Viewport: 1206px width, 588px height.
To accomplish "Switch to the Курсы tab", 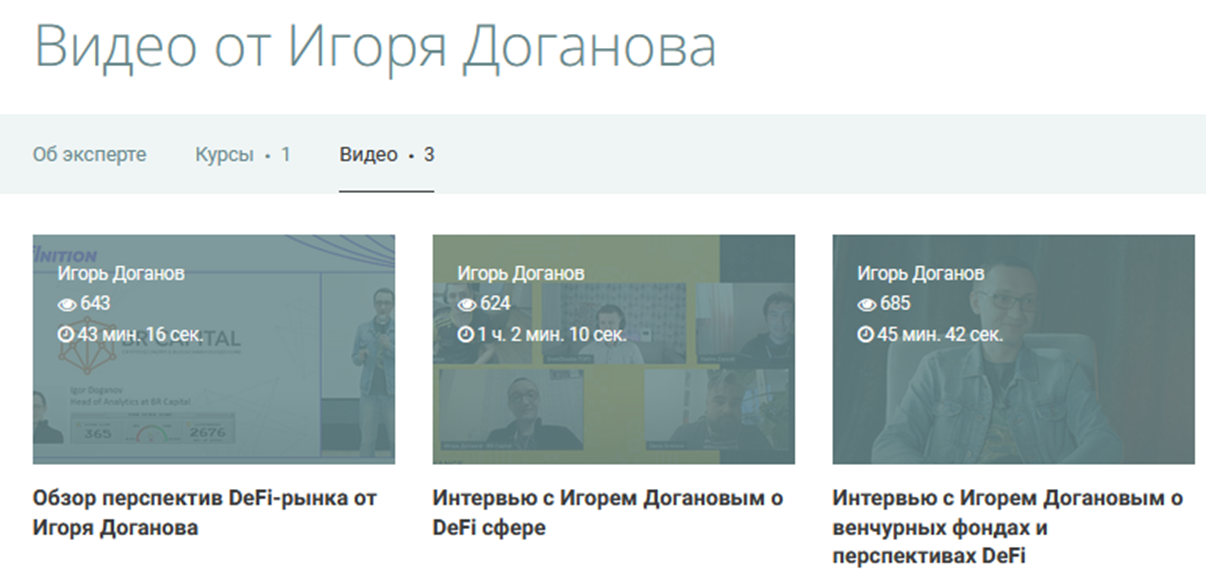I will 242,155.
